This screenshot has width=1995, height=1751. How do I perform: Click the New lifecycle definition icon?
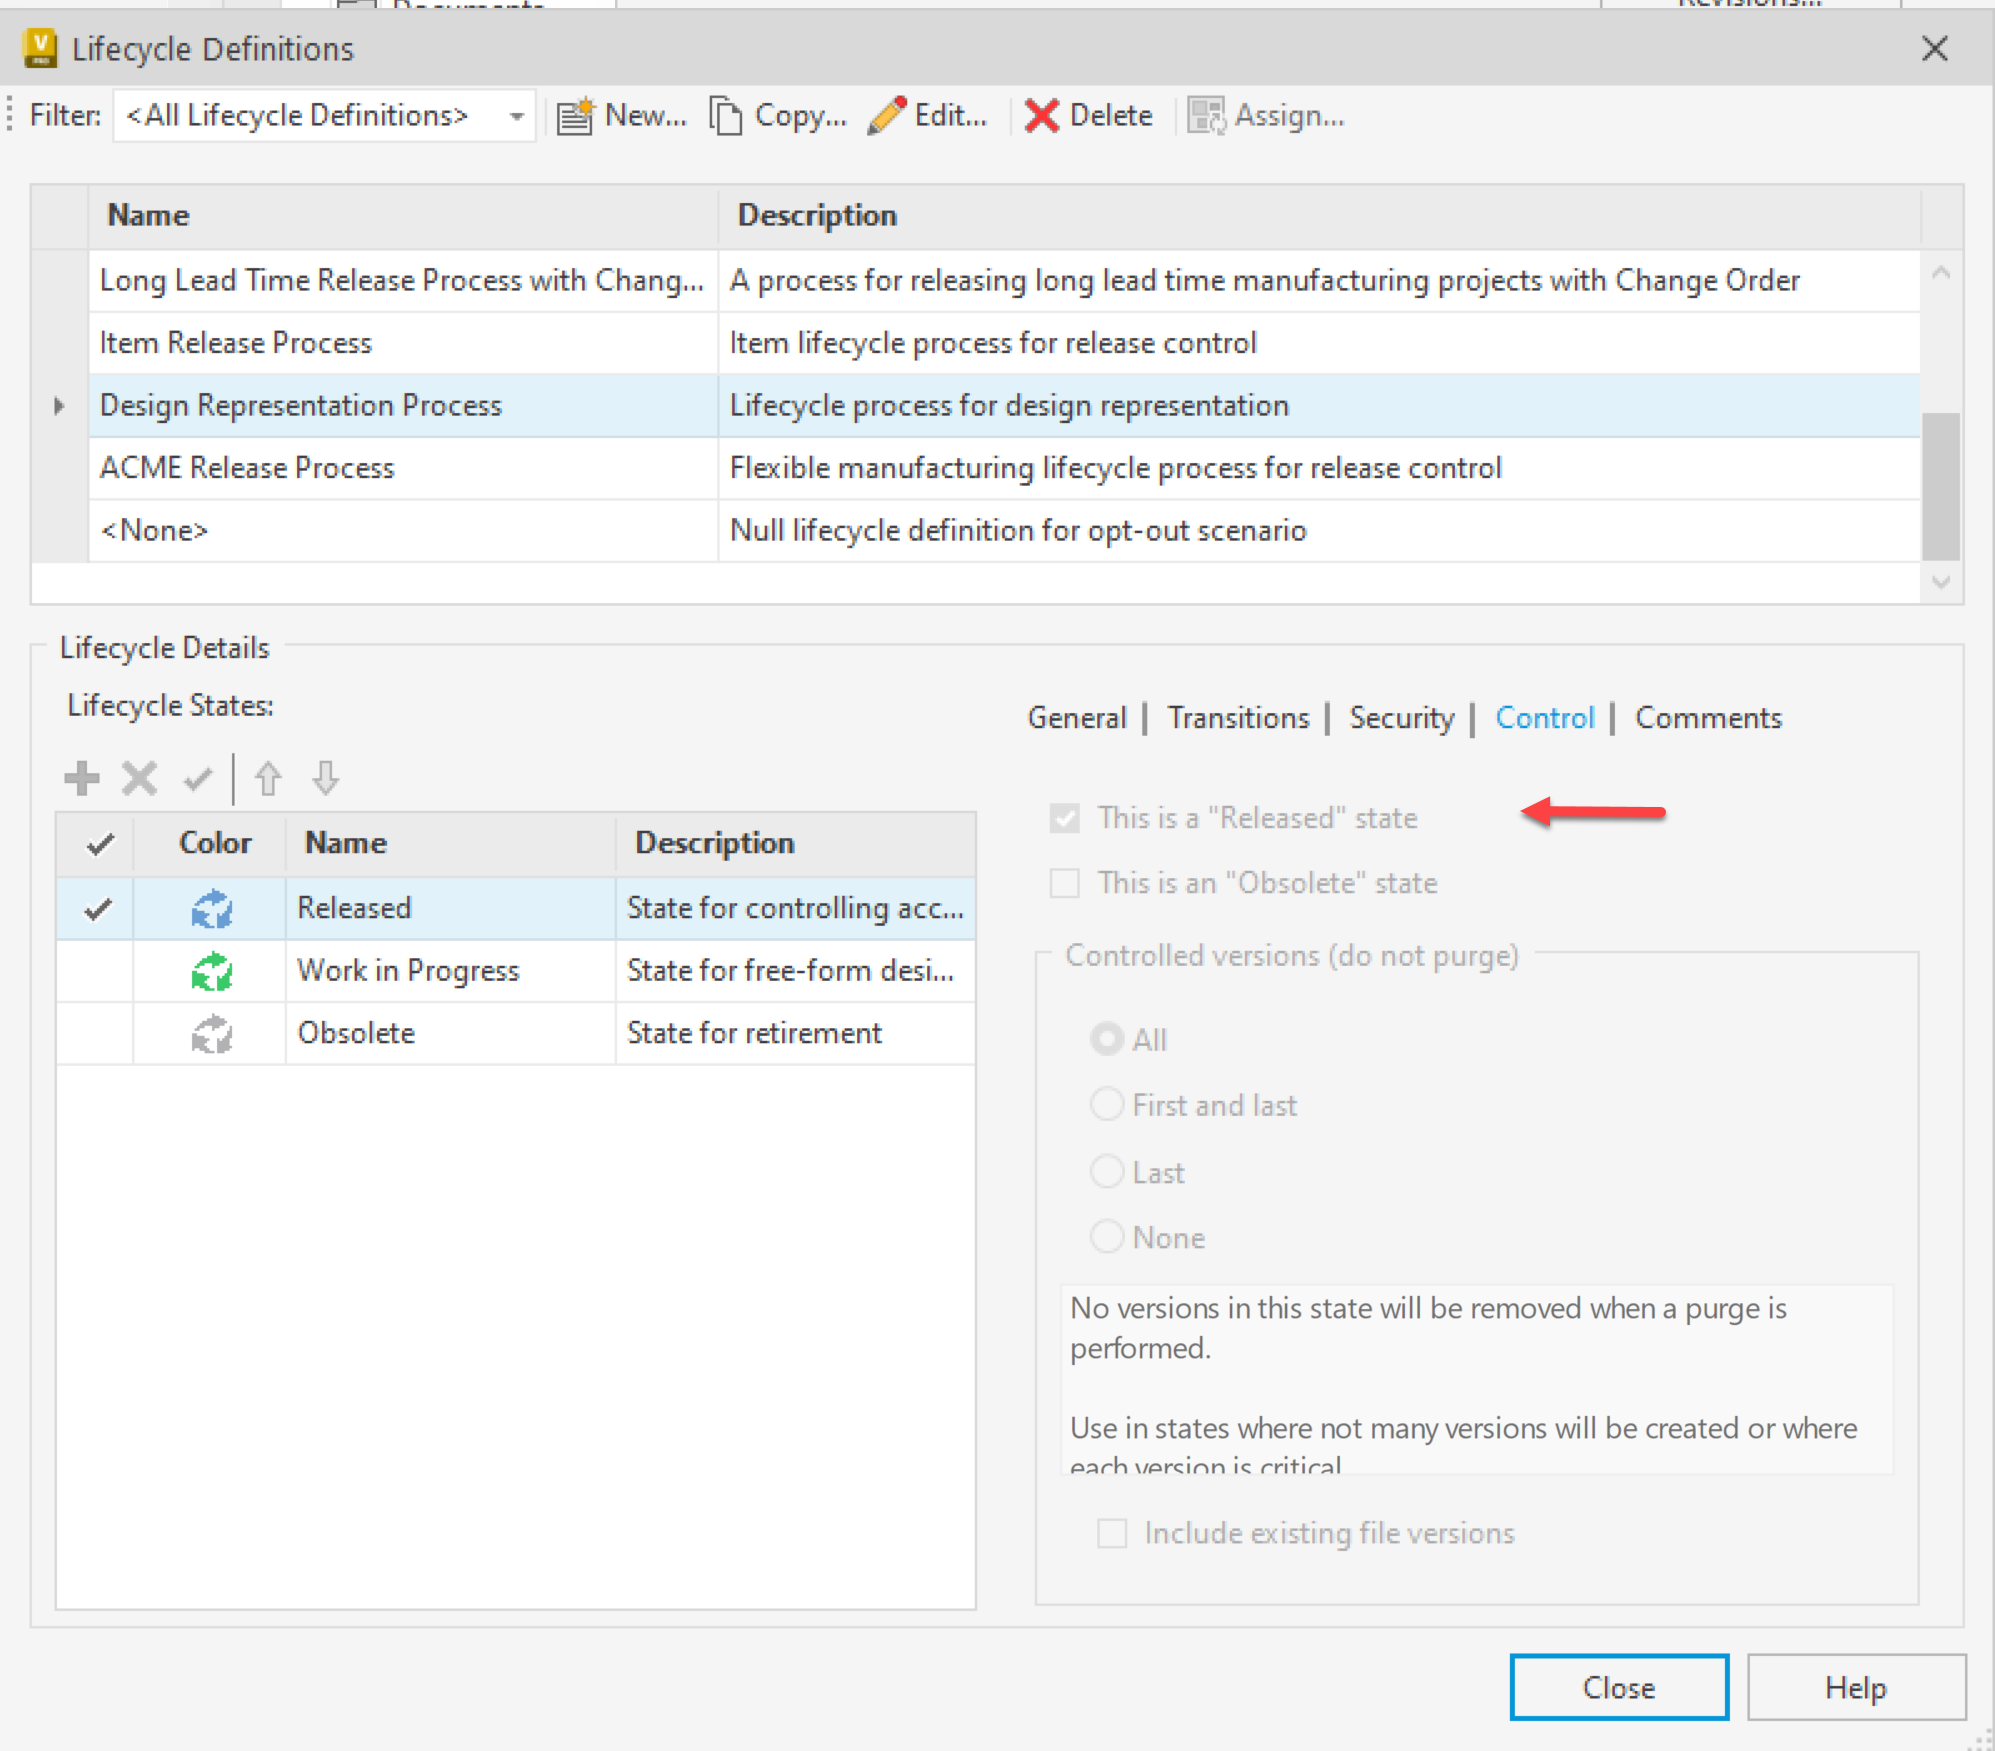(x=575, y=116)
